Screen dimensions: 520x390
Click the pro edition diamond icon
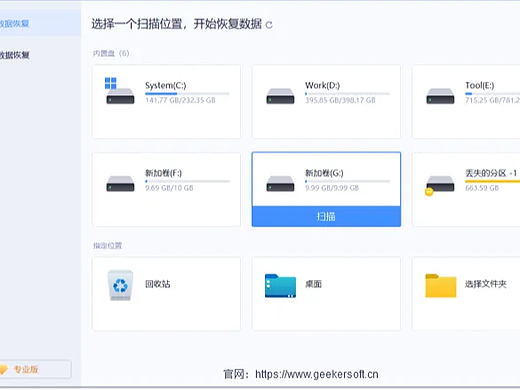(3, 369)
